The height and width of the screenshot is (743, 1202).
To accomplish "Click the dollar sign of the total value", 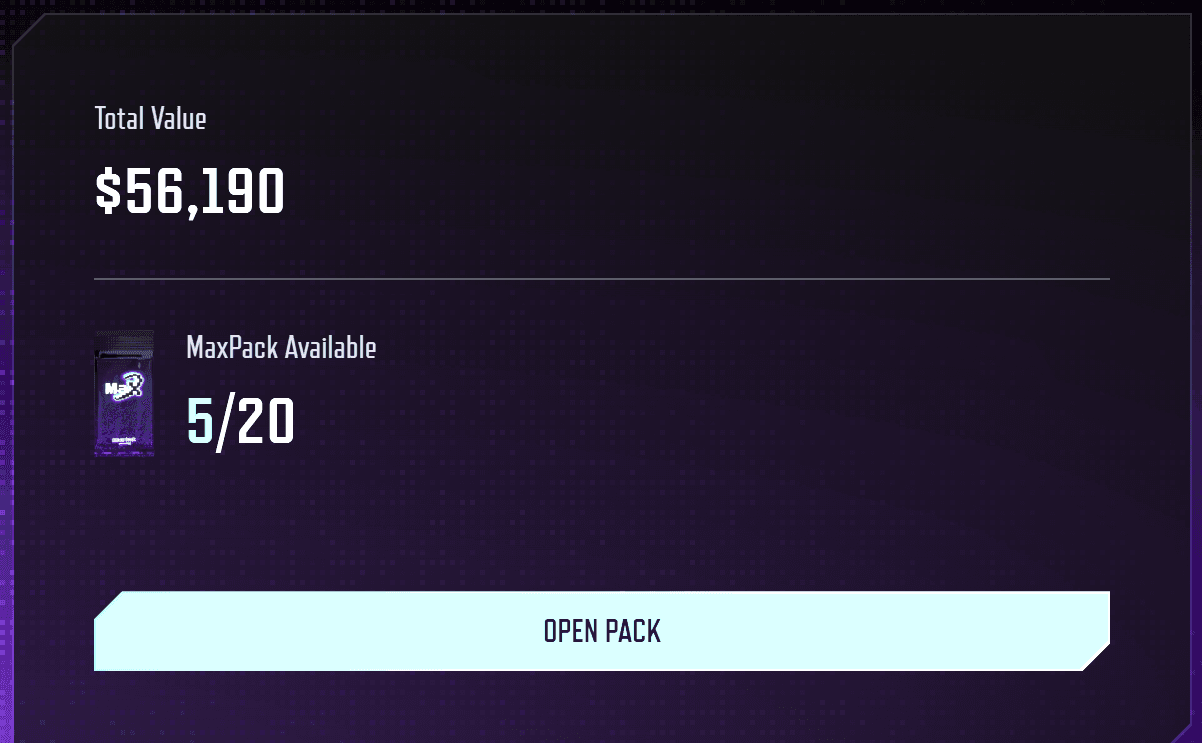I will tap(107, 191).
